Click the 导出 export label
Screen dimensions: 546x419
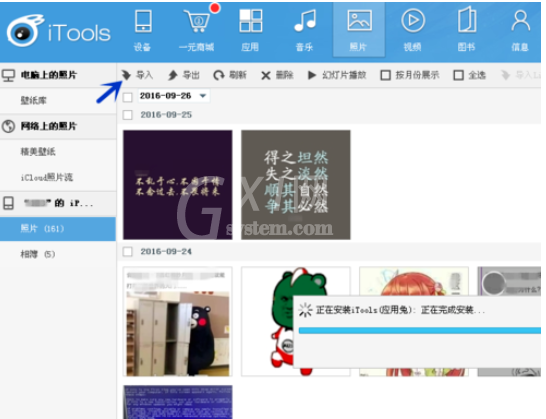tap(191, 75)
